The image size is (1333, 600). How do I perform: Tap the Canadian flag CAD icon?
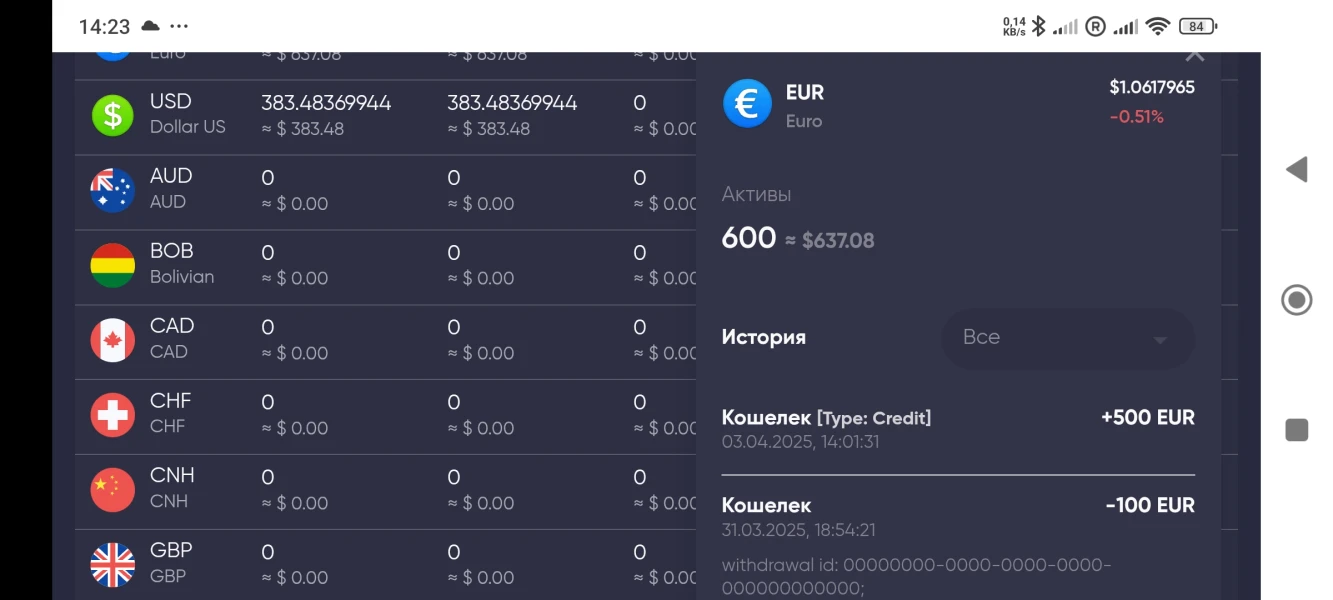(x=113, y=340)
